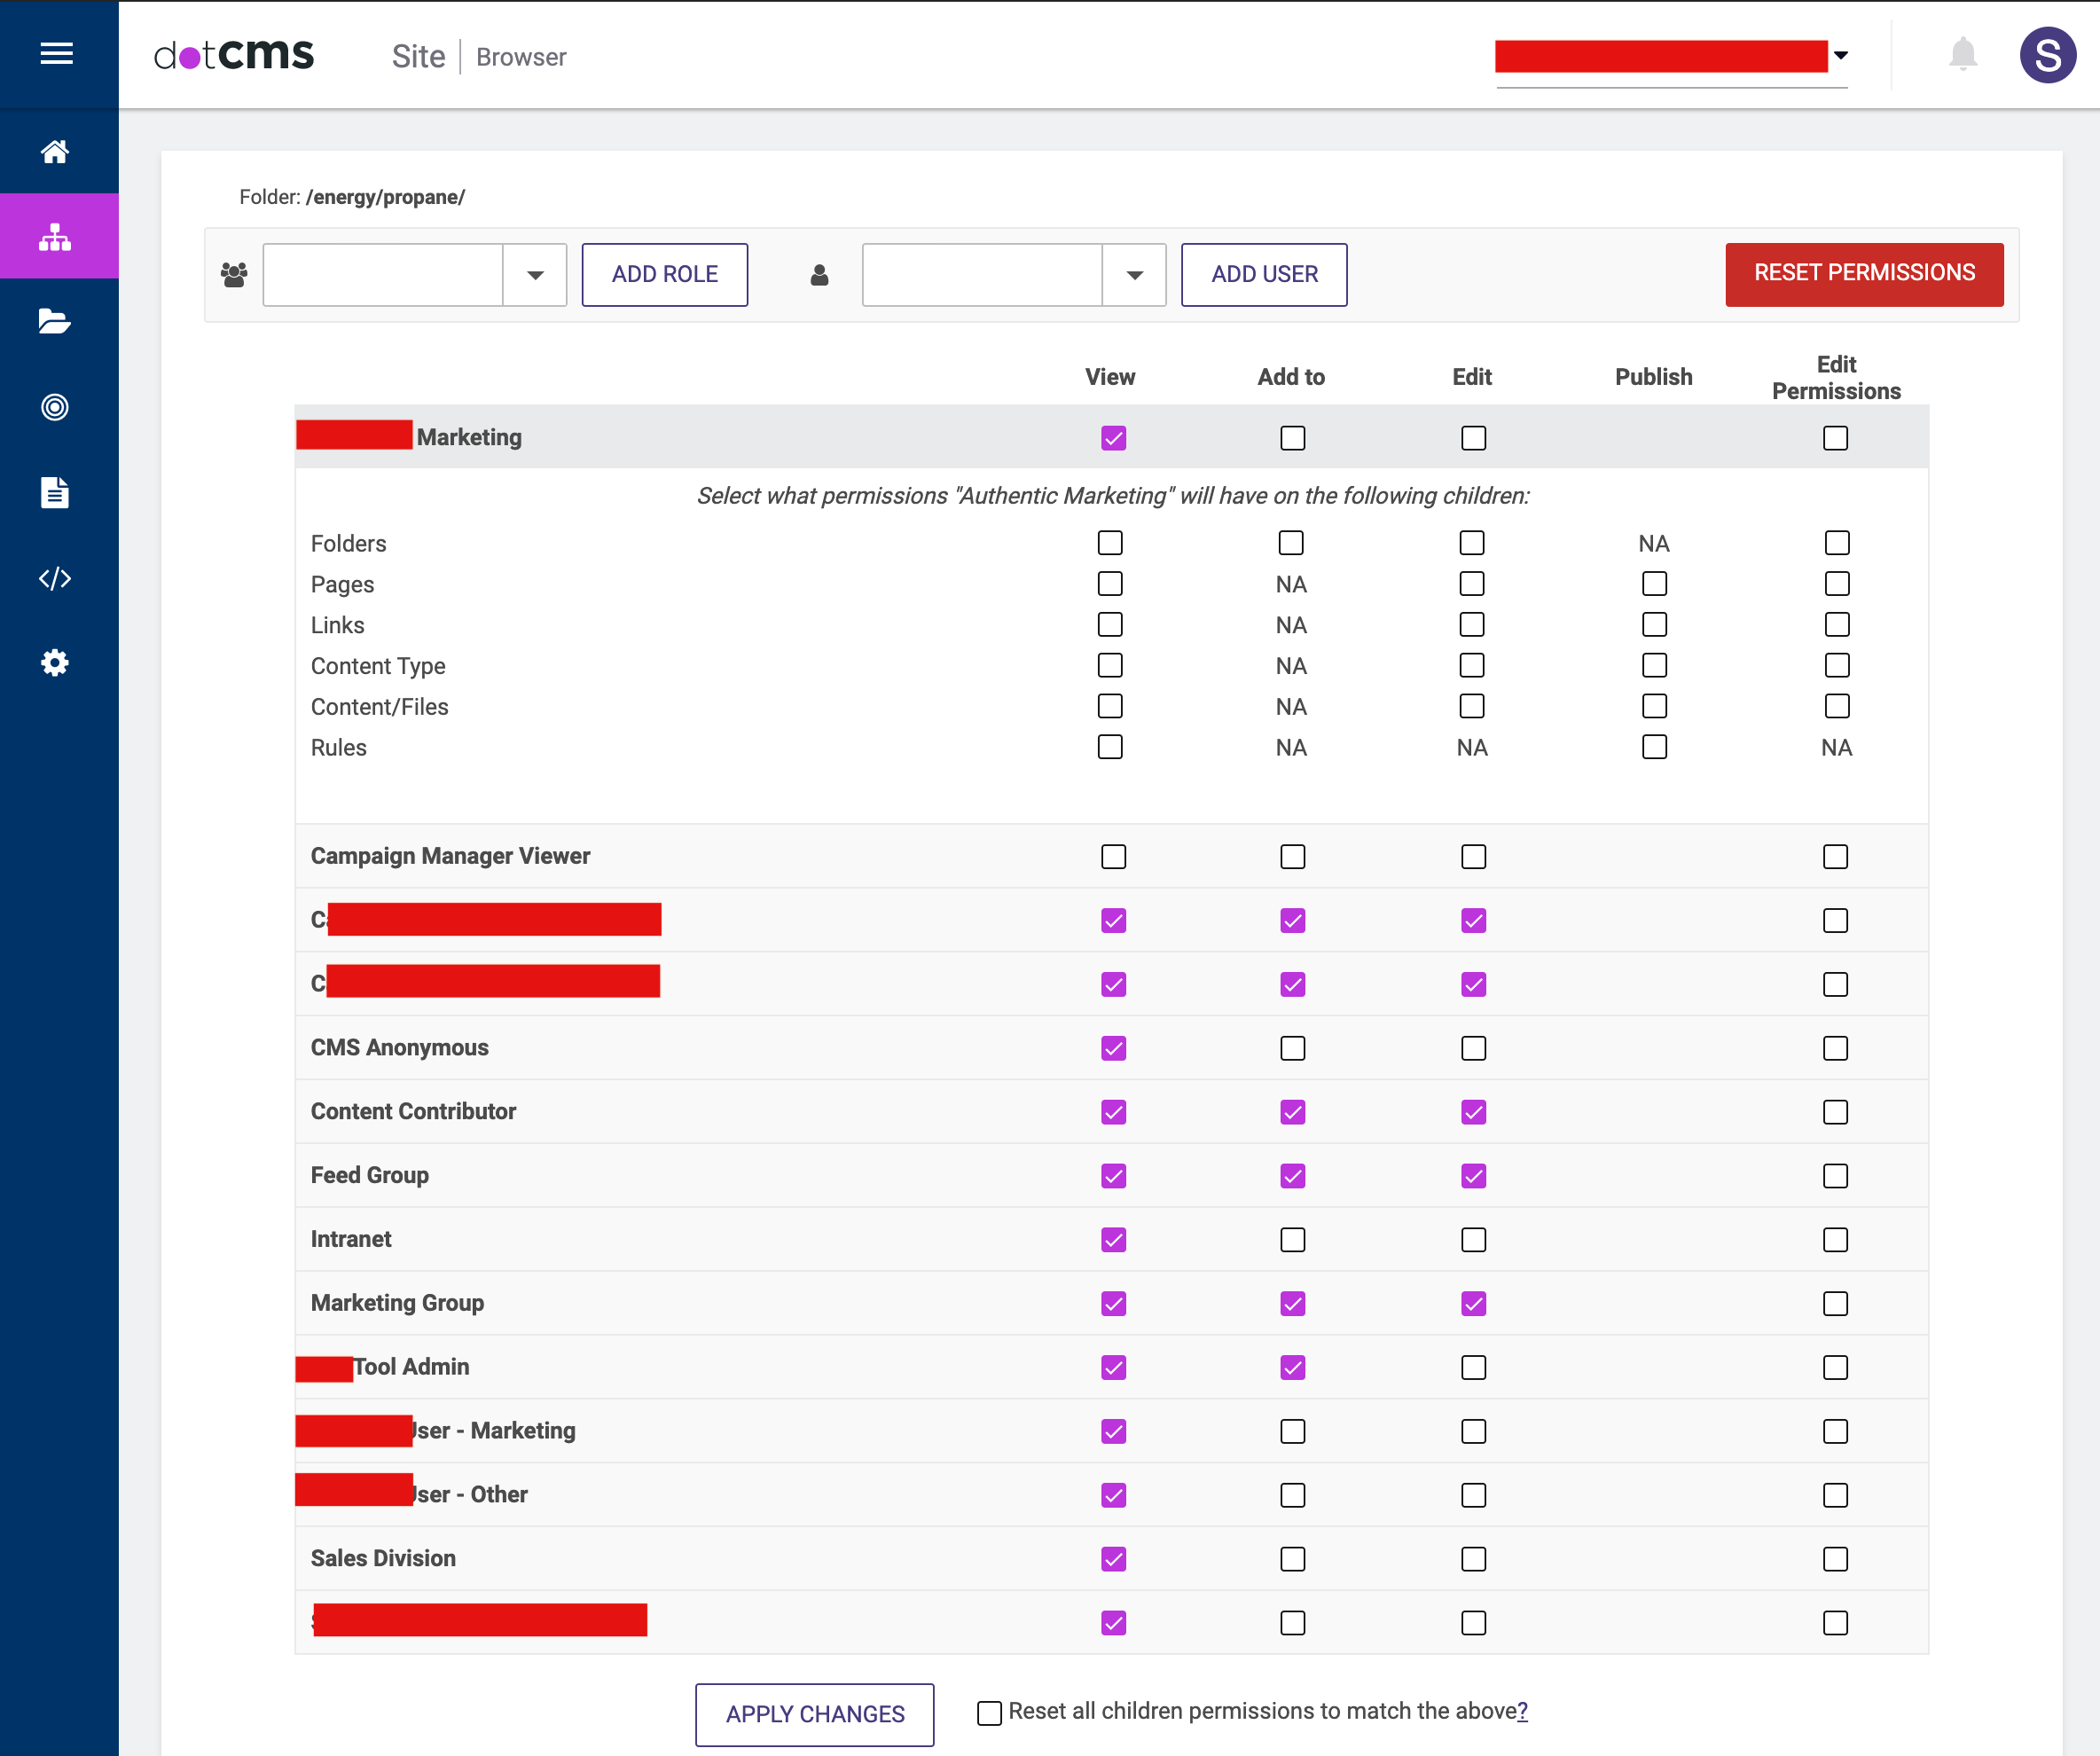Click the Browser breadcrumb

tap(521, 57)
